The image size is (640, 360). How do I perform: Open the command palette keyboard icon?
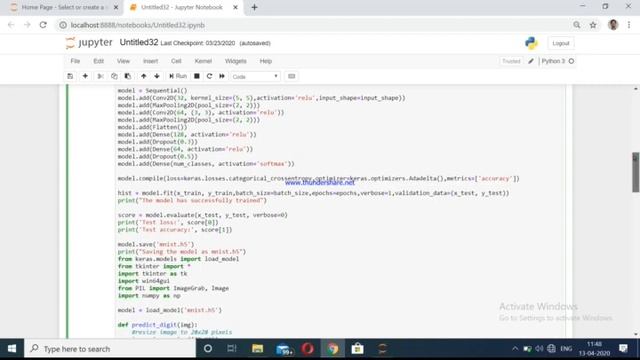291,76
